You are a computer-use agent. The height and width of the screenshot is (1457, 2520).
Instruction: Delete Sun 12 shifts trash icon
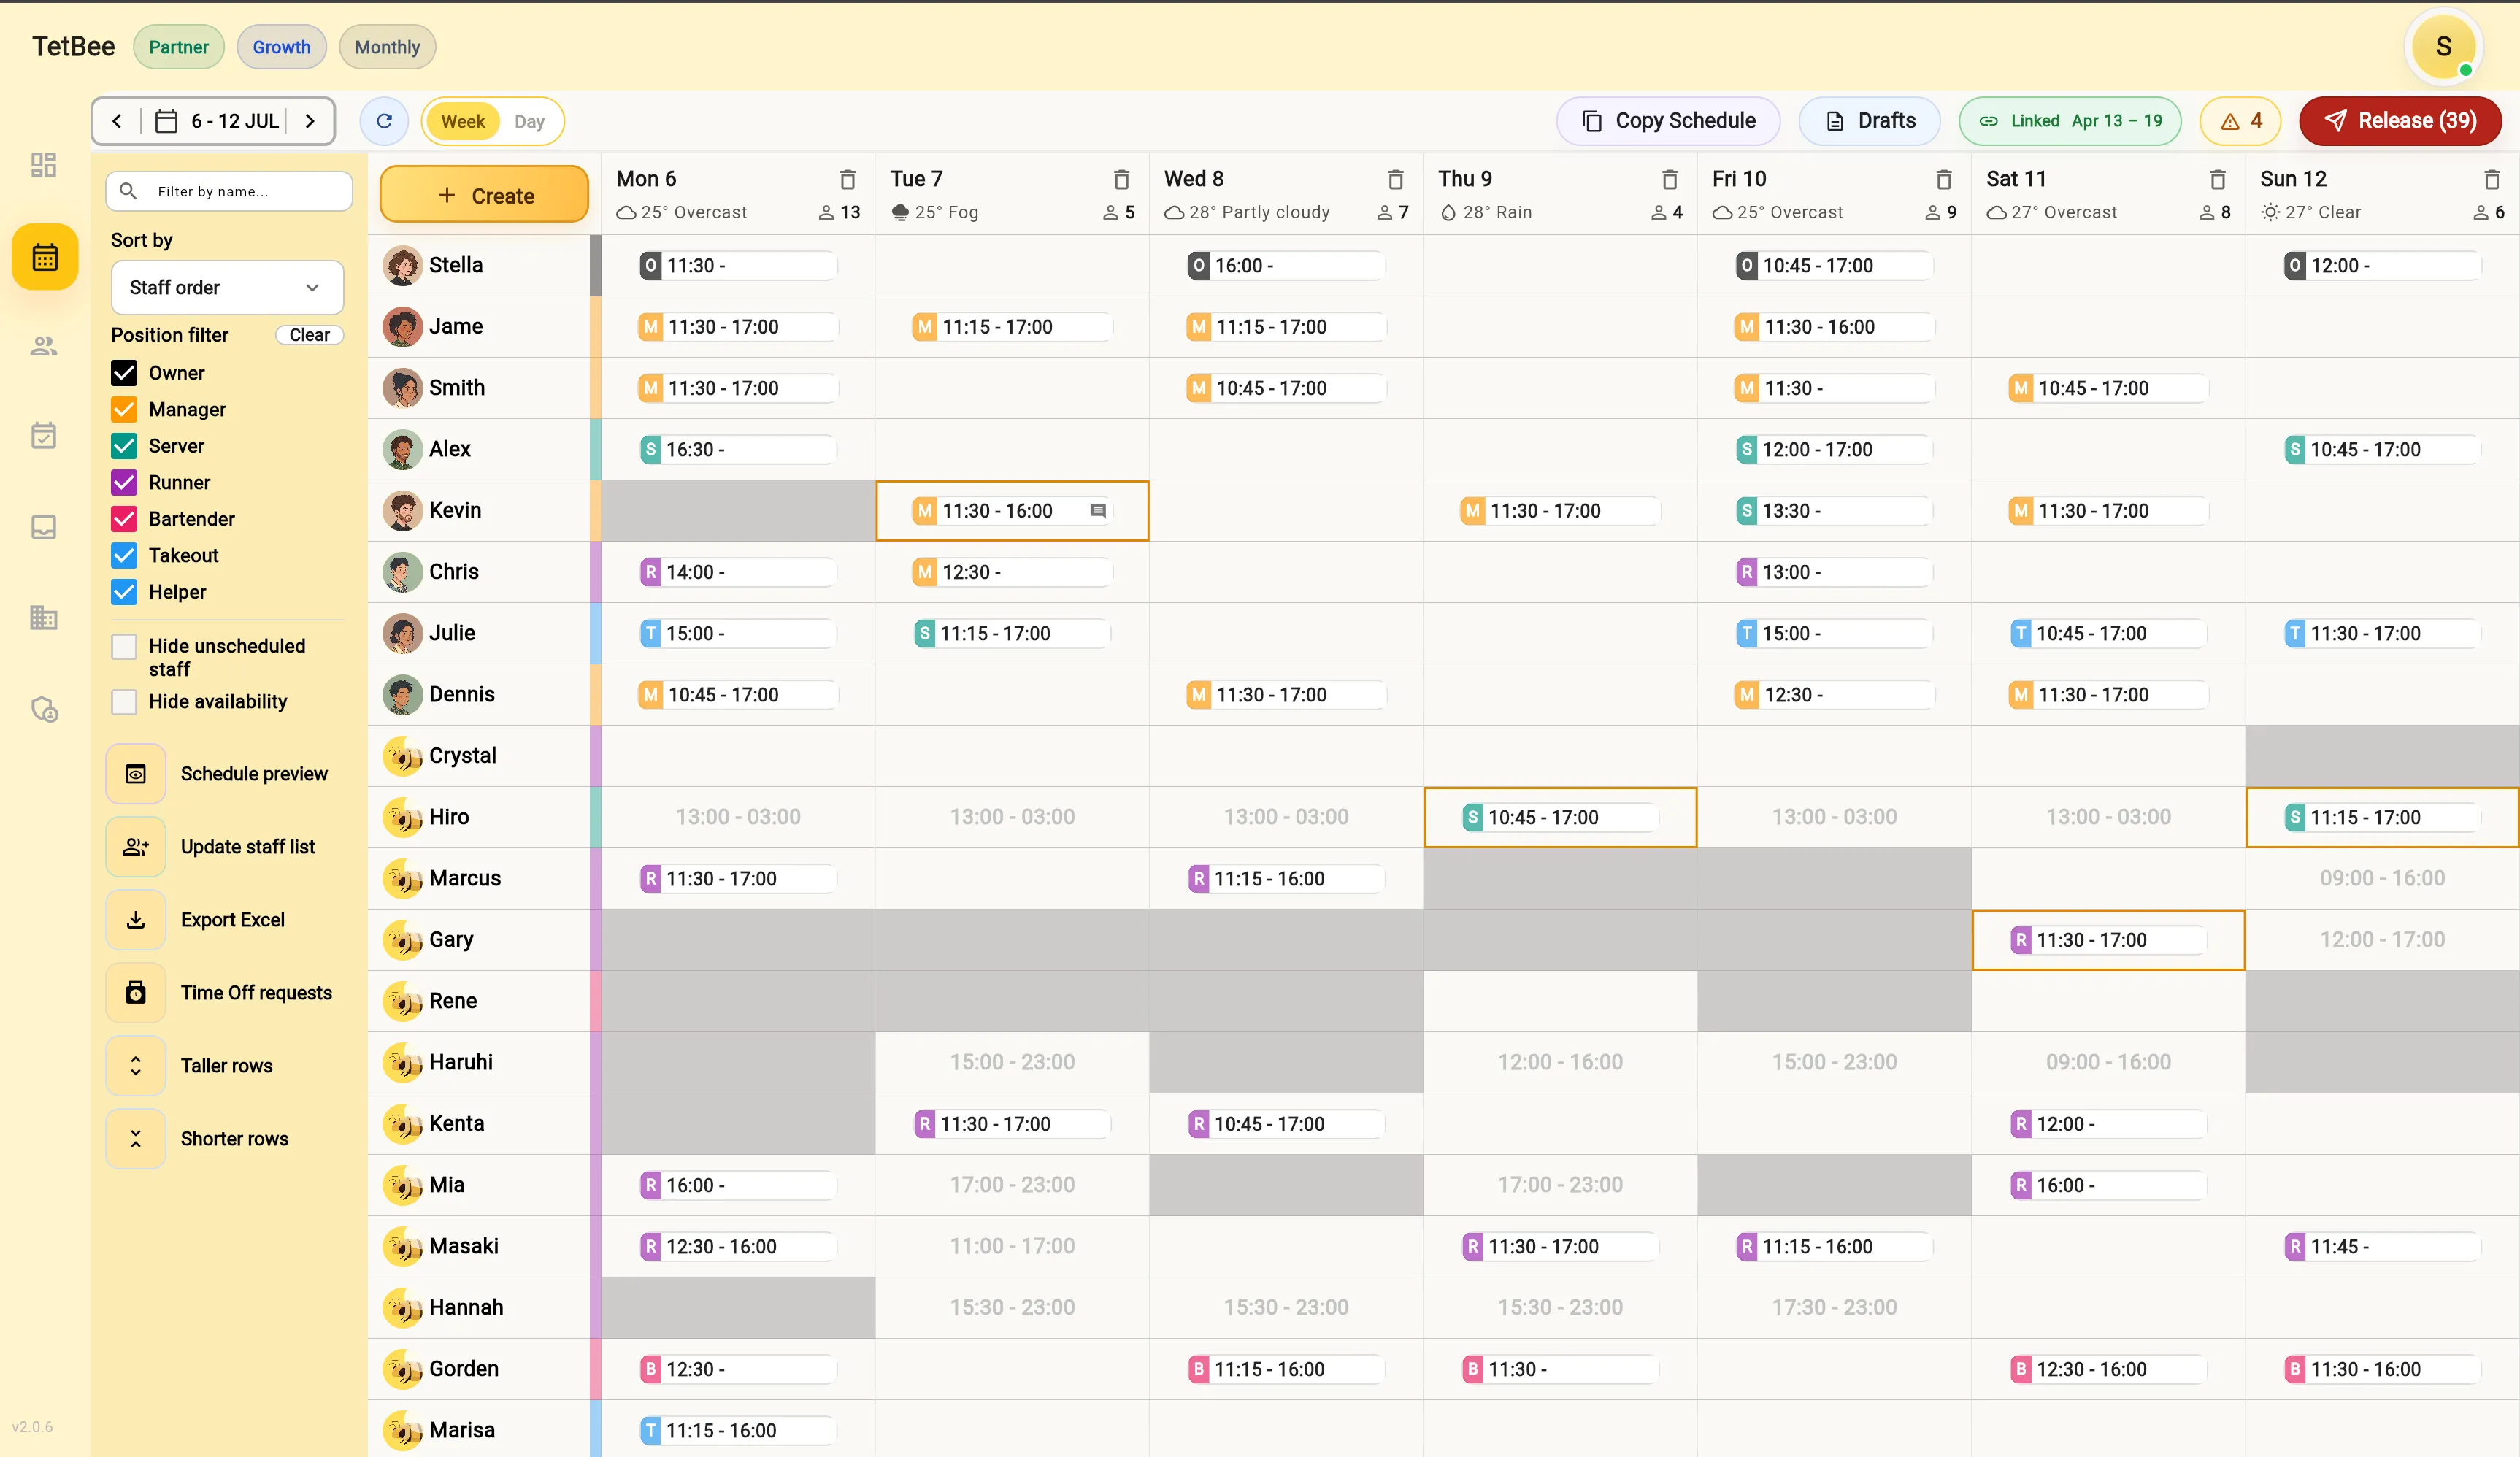2491,179
